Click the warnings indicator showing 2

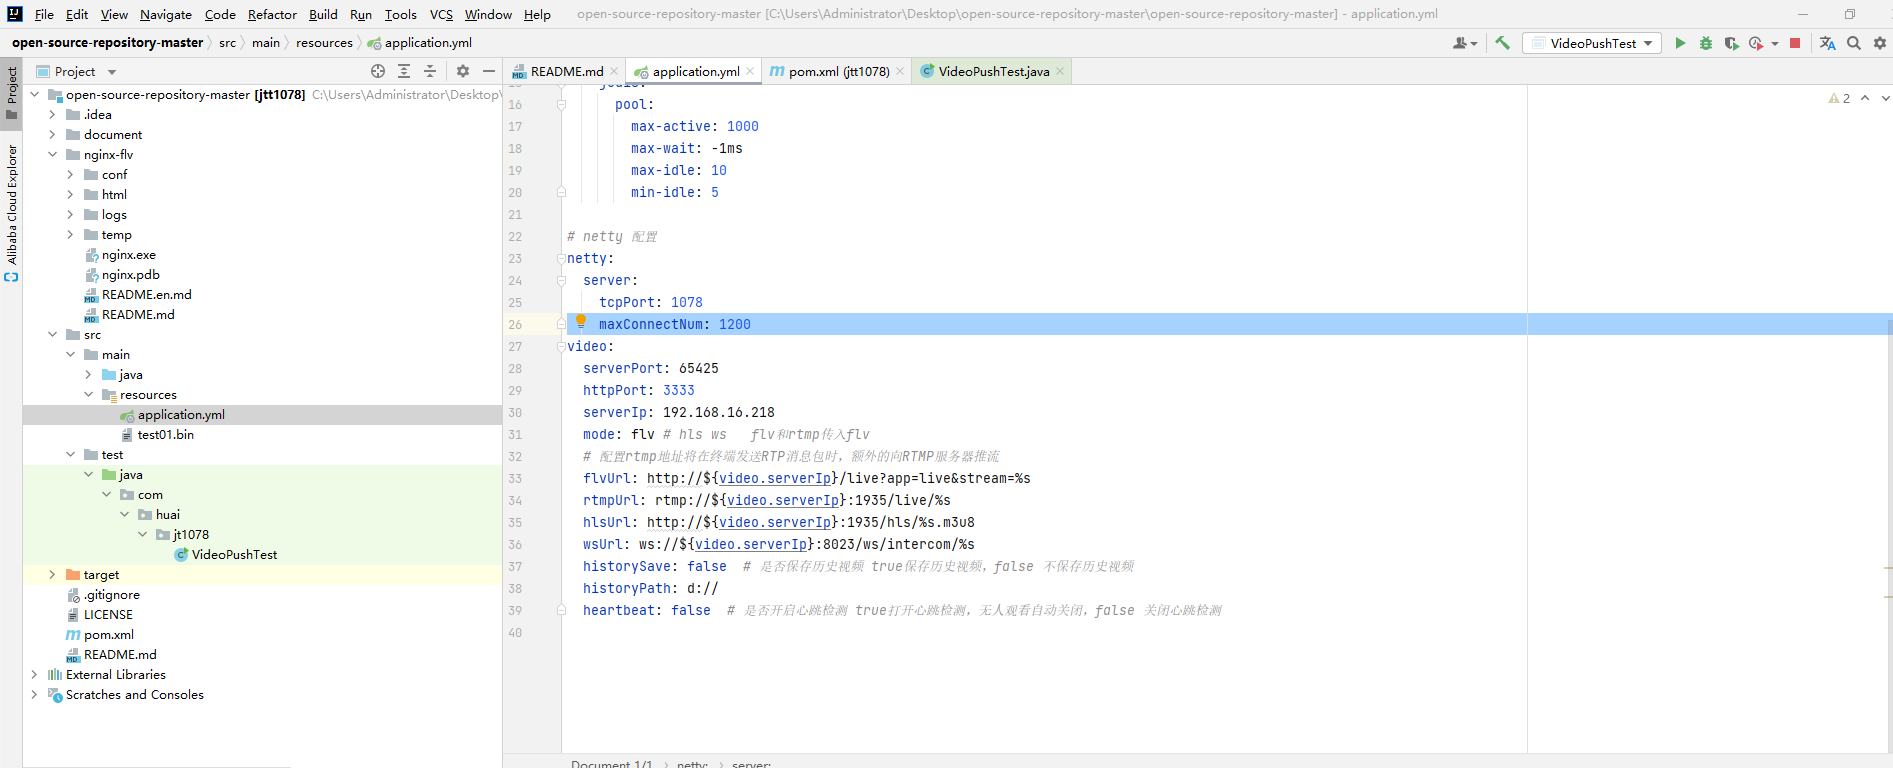[1839, 98]
